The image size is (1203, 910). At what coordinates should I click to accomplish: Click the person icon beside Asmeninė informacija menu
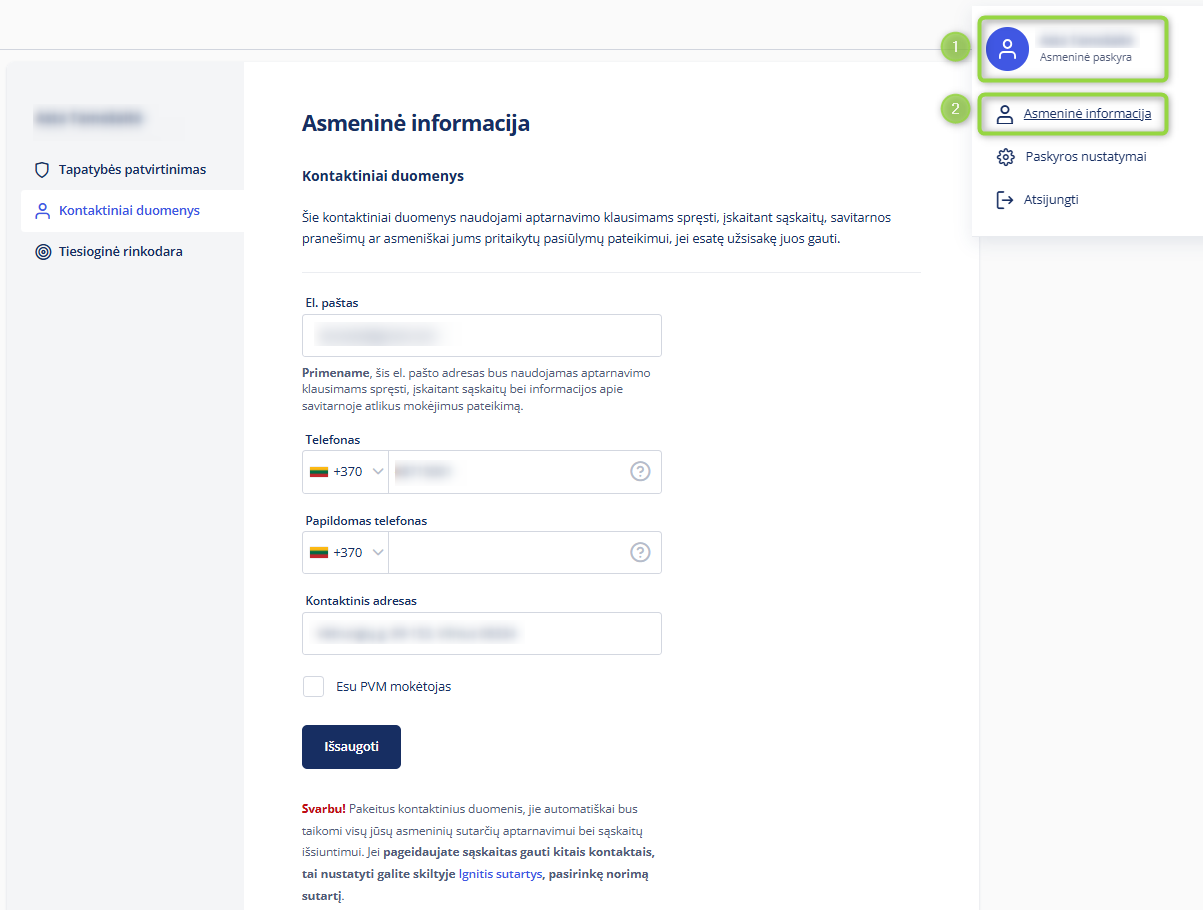pyautogui.click(x=1004, y=114)
